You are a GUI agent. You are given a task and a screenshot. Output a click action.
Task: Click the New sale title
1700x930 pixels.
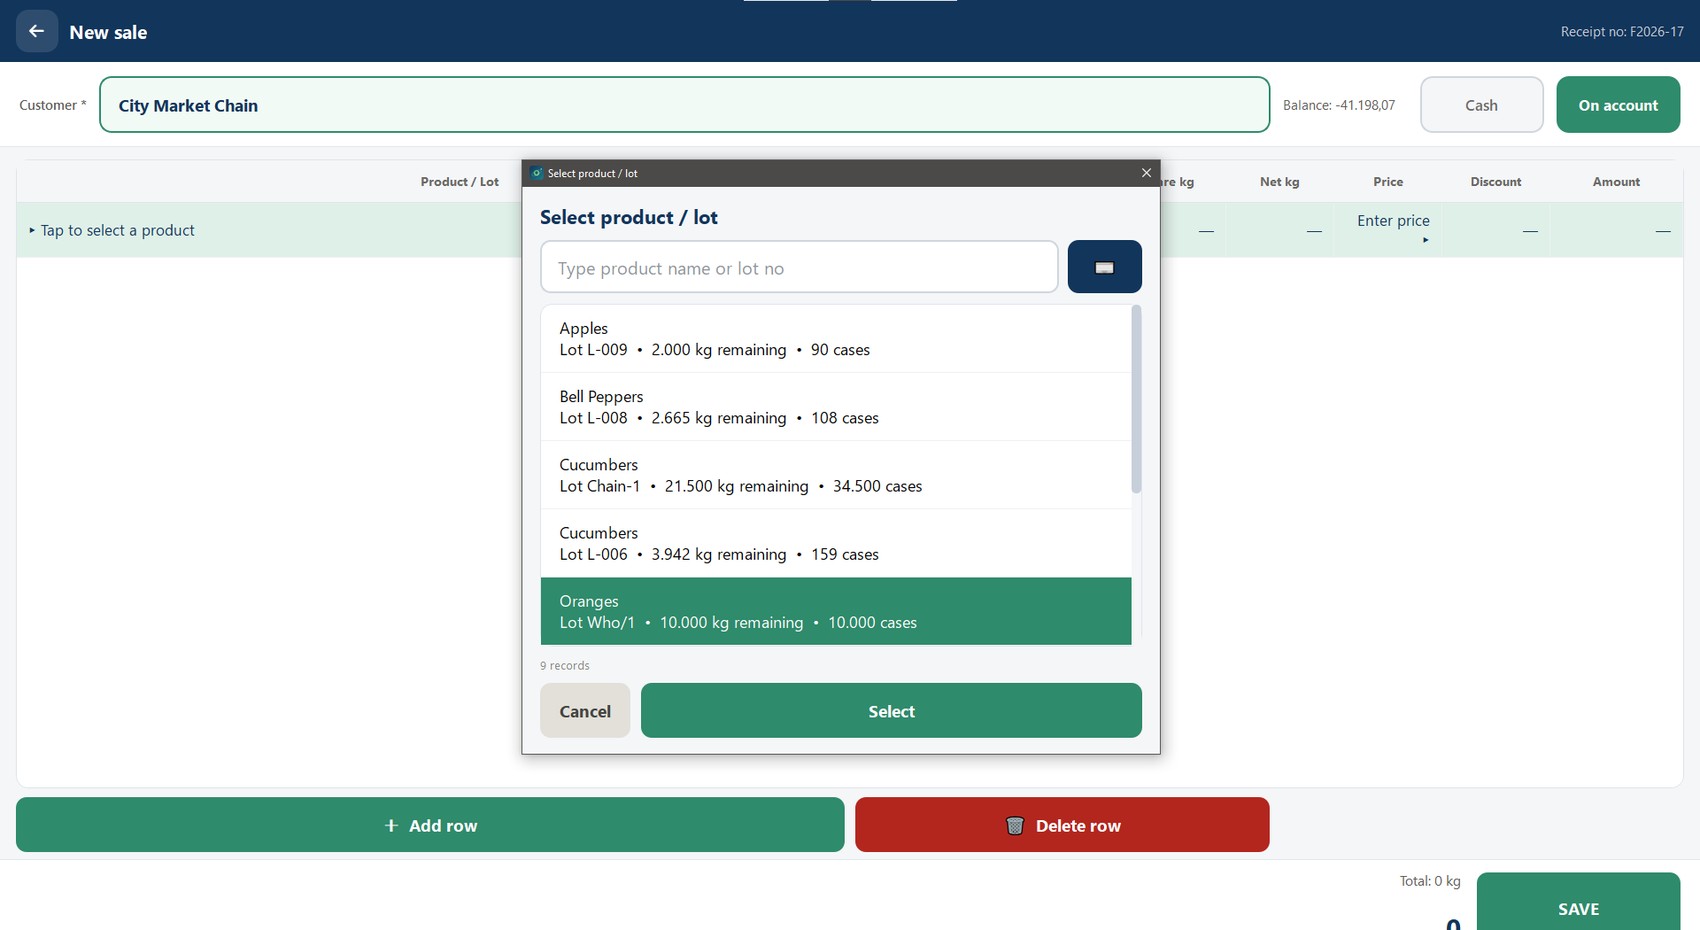tap(108, 32)
